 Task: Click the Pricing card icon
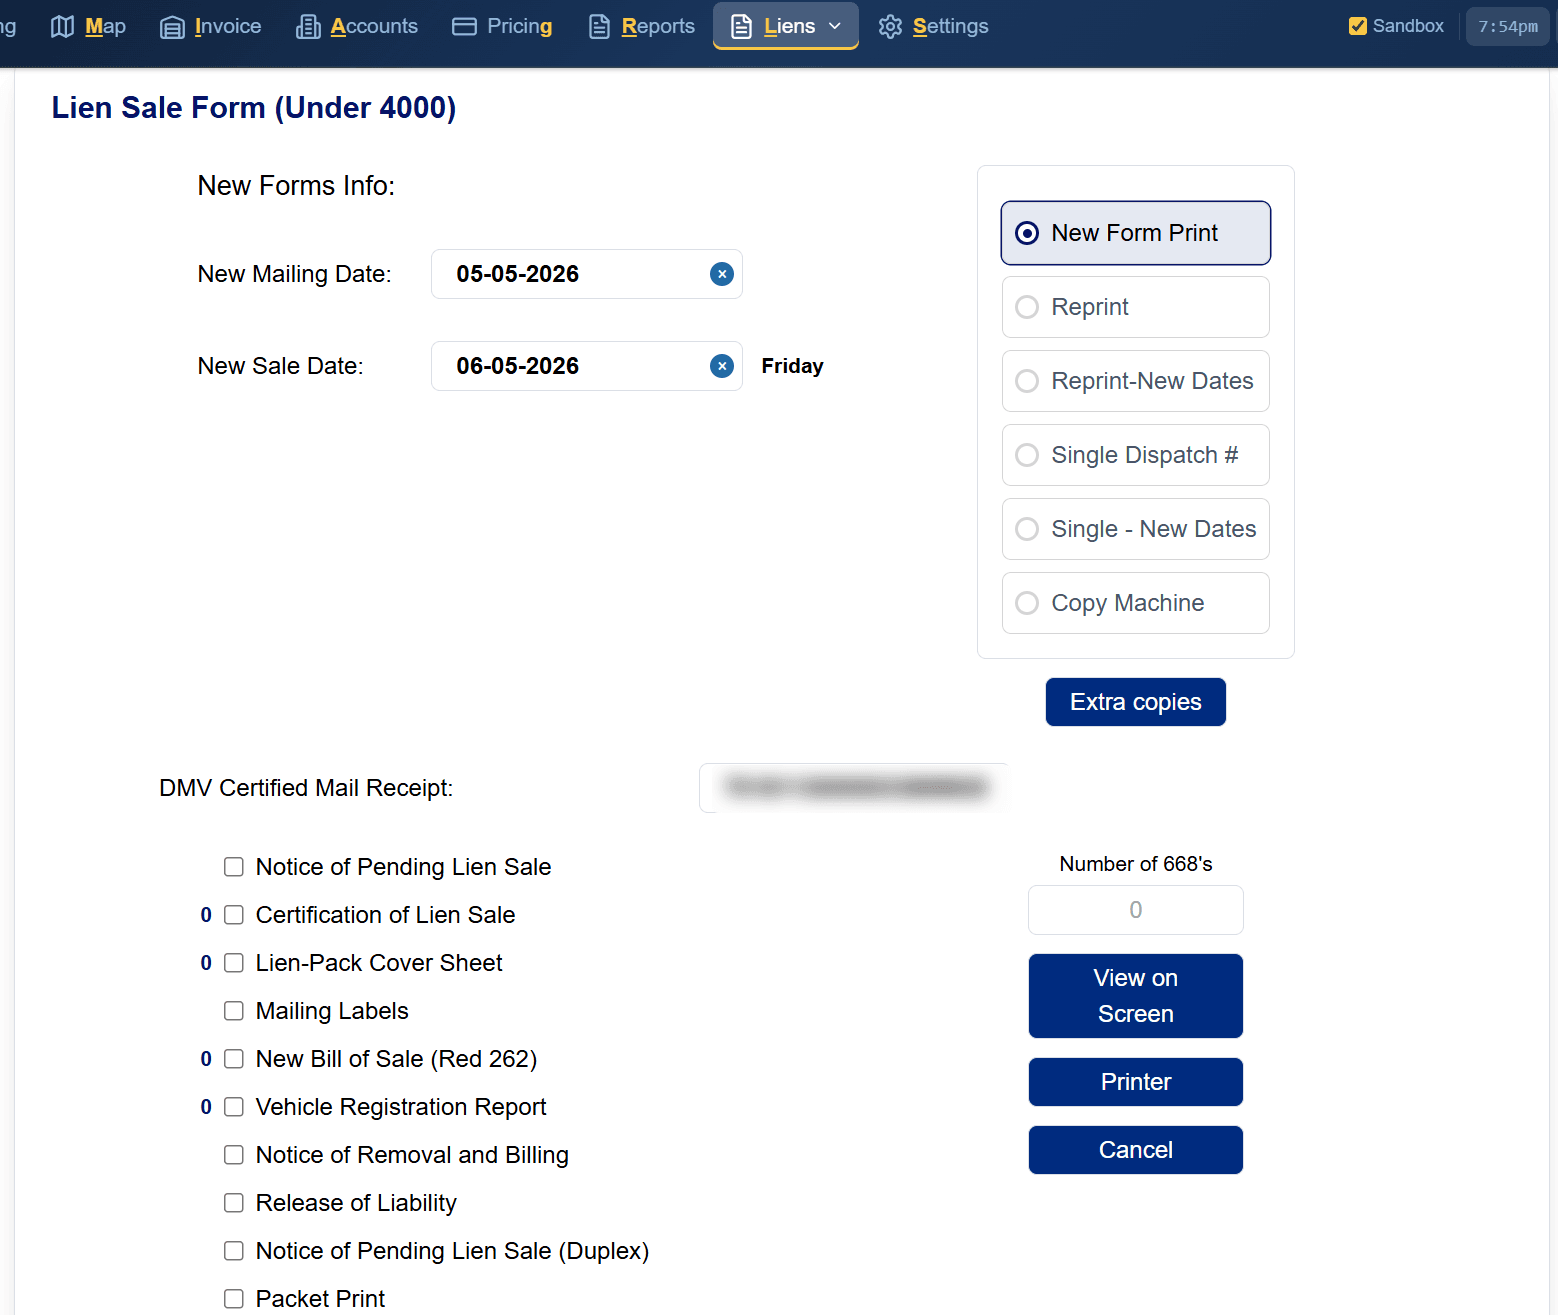click(x=464, y=27)
